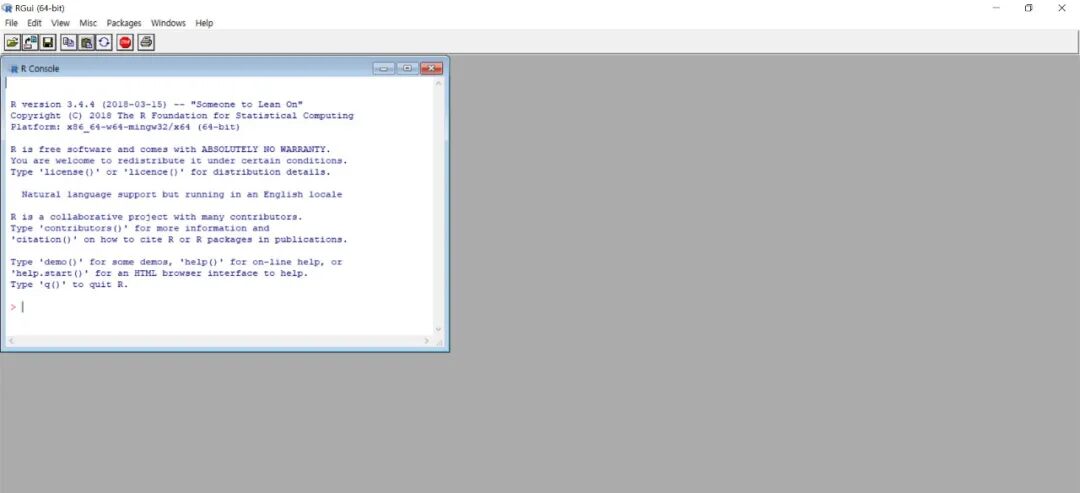Click the "Type 'q()' to quit R" line
The height and width of the screenshot is (493, 1080).
click(x=70, y=284)
